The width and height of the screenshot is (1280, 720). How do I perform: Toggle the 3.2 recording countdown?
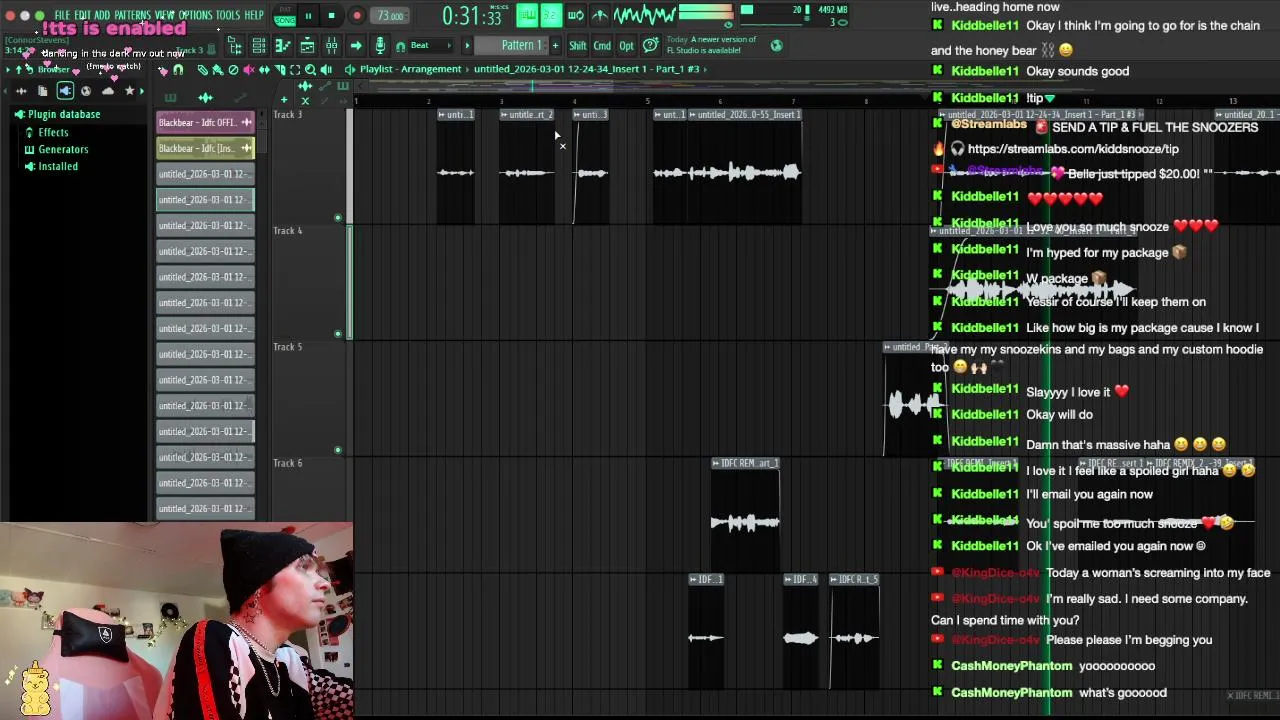tap(550, 15)
